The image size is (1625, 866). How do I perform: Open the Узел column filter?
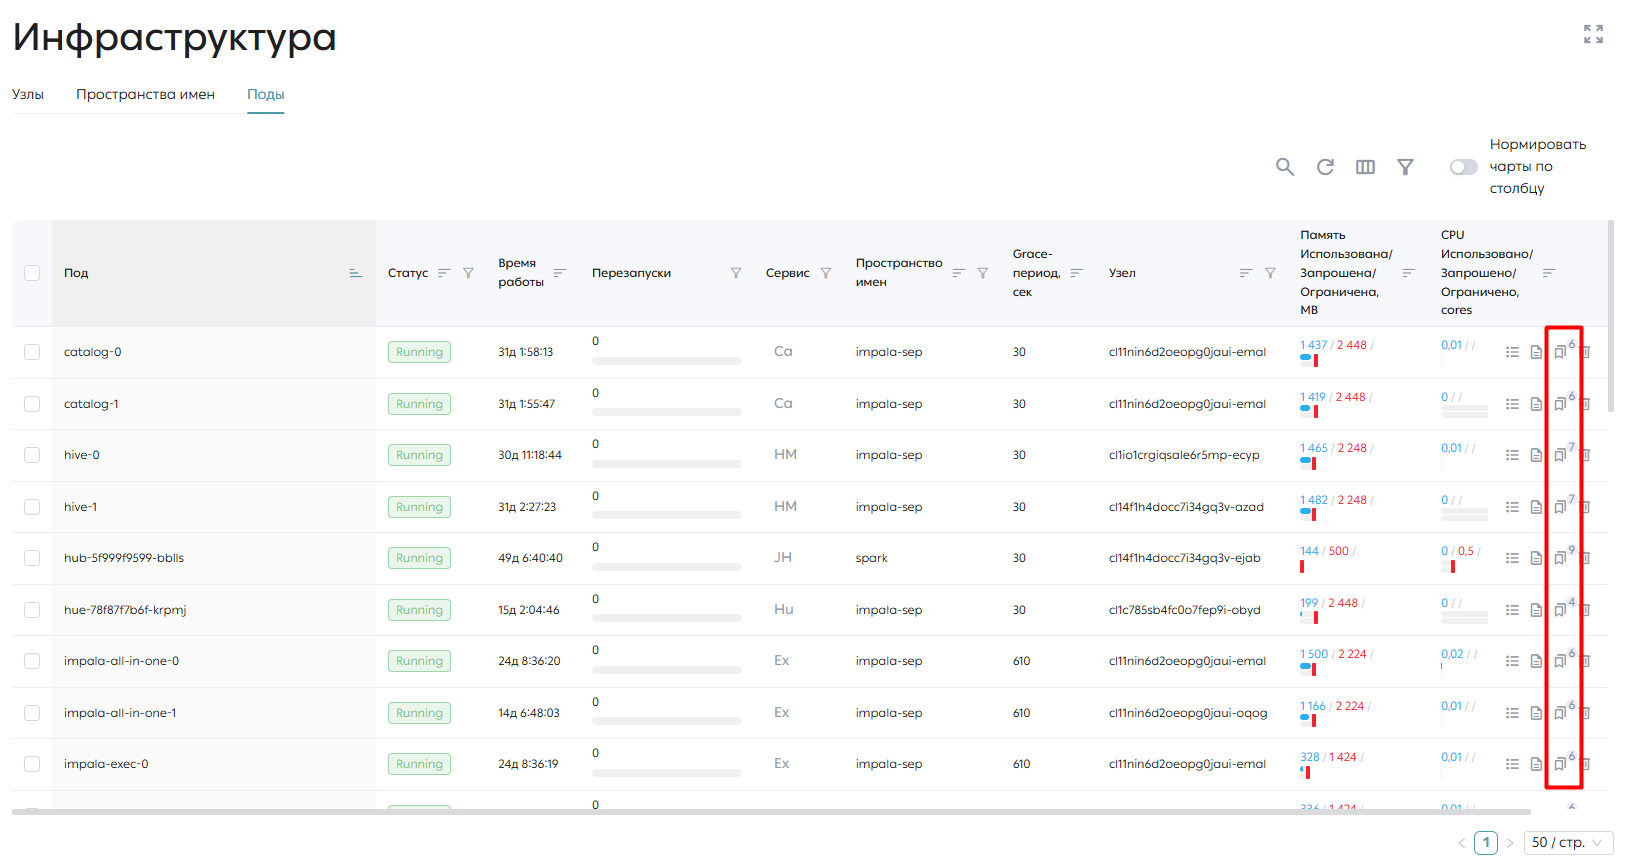pos(1270,273)
